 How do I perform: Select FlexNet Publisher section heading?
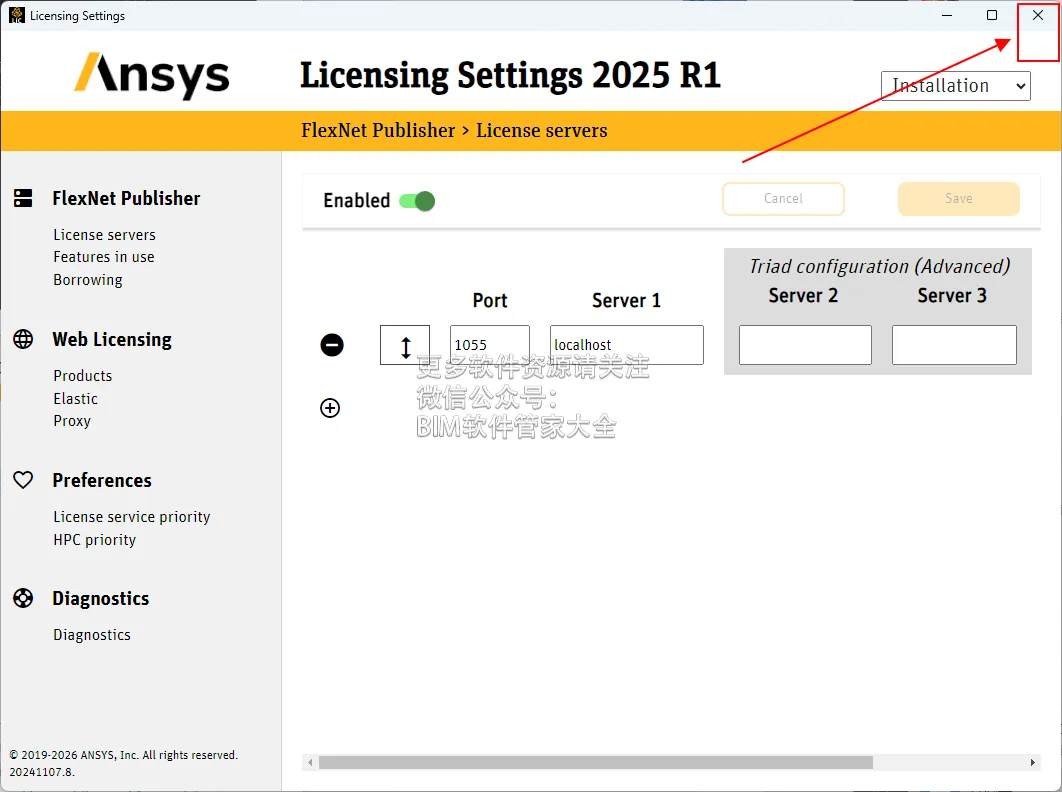(x=126, y=198)
